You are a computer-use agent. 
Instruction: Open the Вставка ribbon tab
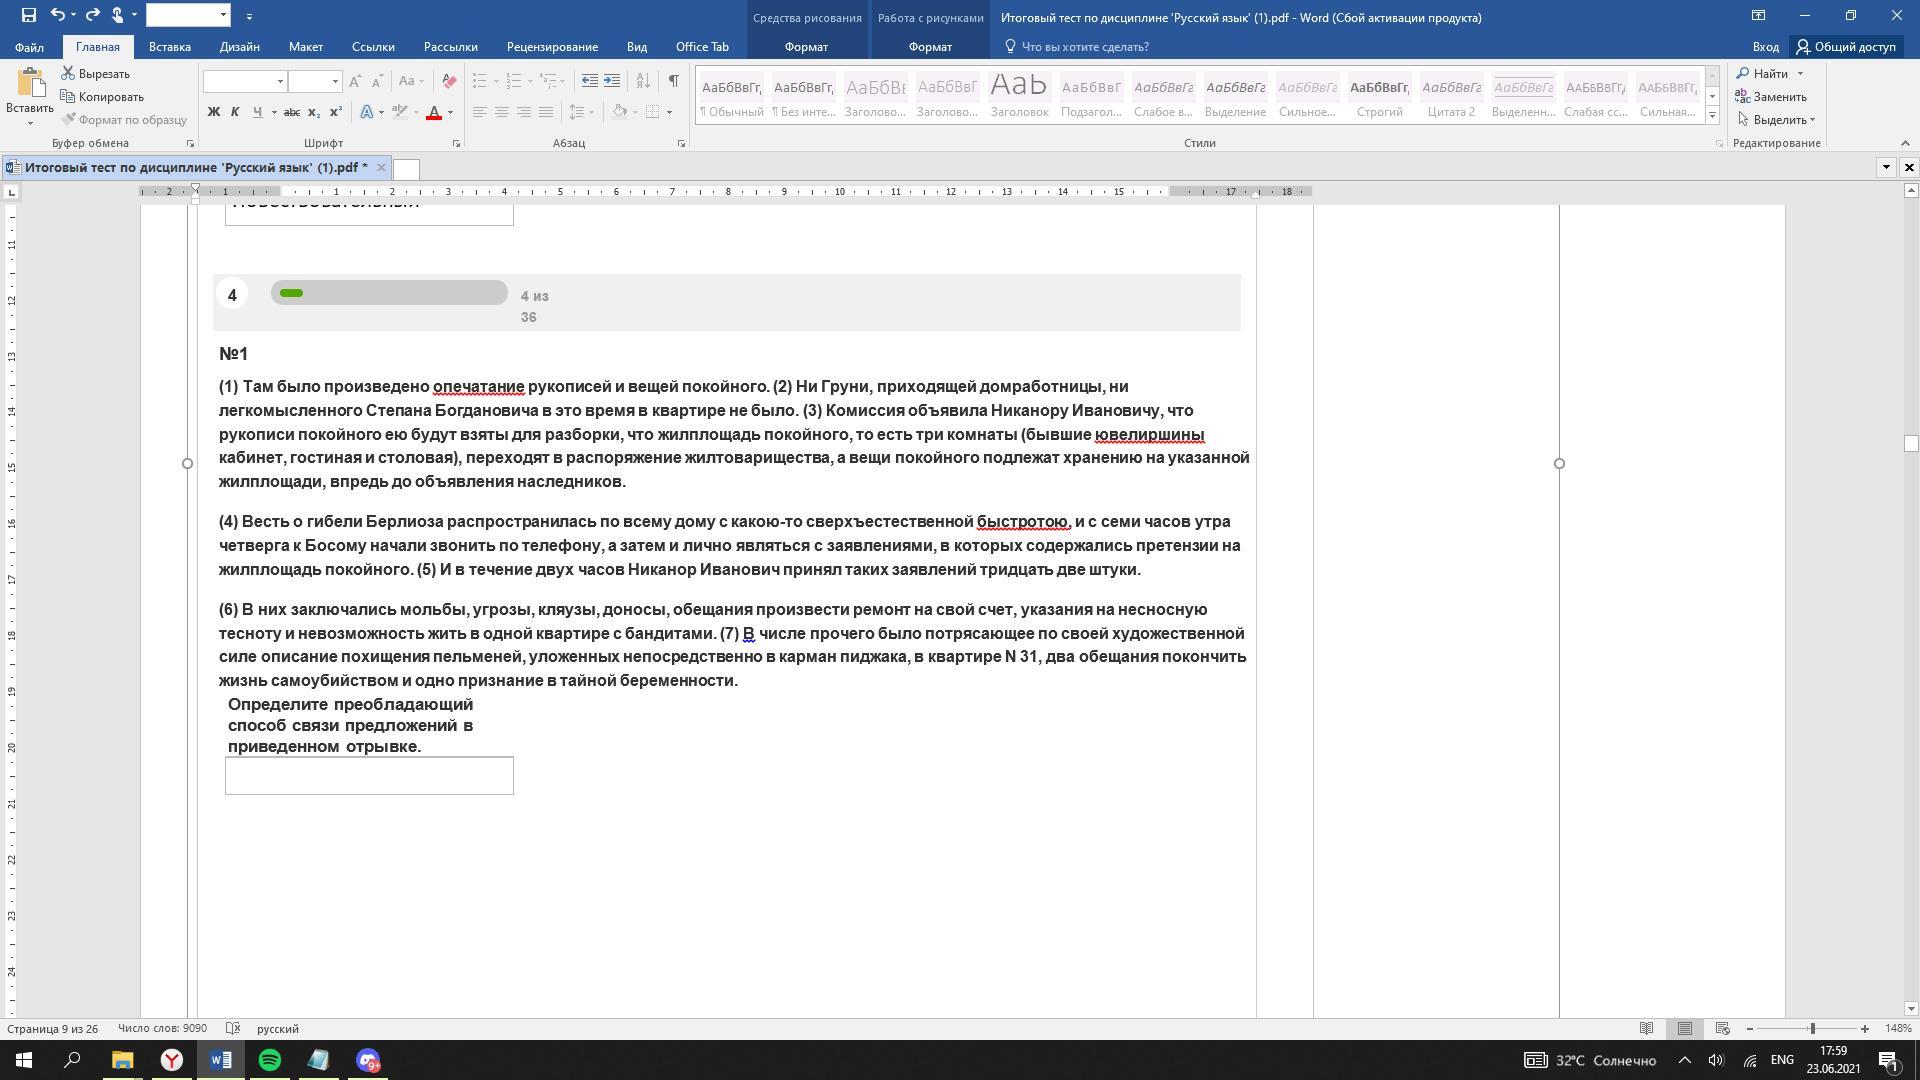[169, 47]
